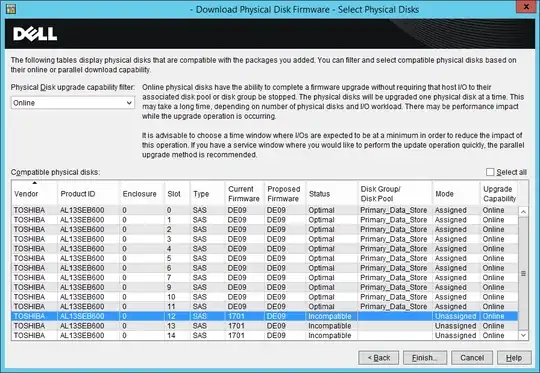The height and width of the screenshot is (373, 540).
Task: Open the Physical Disk upgrade capability filter dropdown
Action: tap(72, 103)
